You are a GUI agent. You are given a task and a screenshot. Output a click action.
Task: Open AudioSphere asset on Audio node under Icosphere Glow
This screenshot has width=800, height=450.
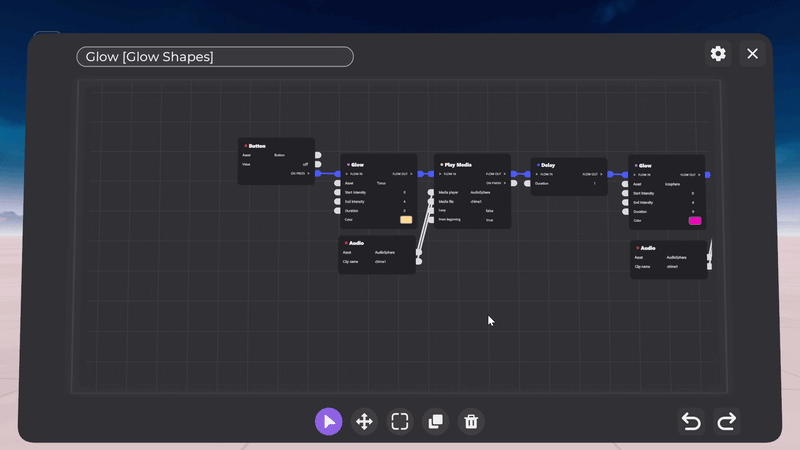pyautogui.click(x=677, y=257)
